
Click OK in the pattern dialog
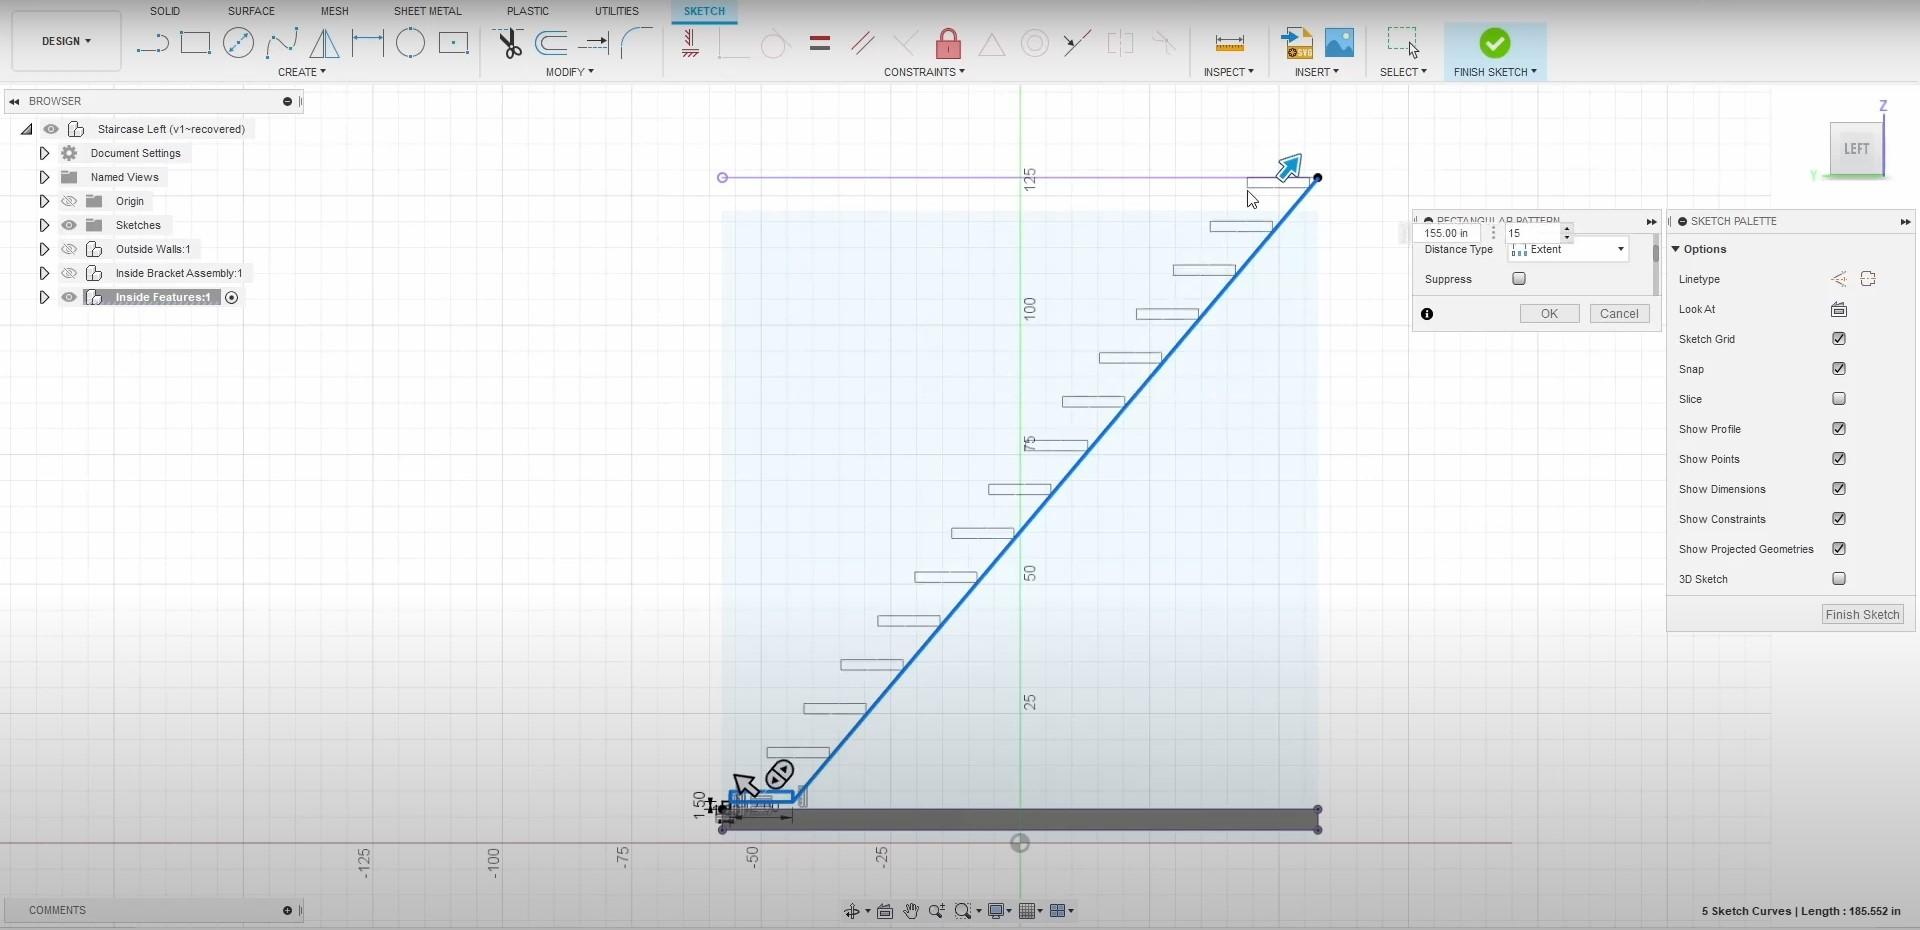click(x=1549, y=314)
